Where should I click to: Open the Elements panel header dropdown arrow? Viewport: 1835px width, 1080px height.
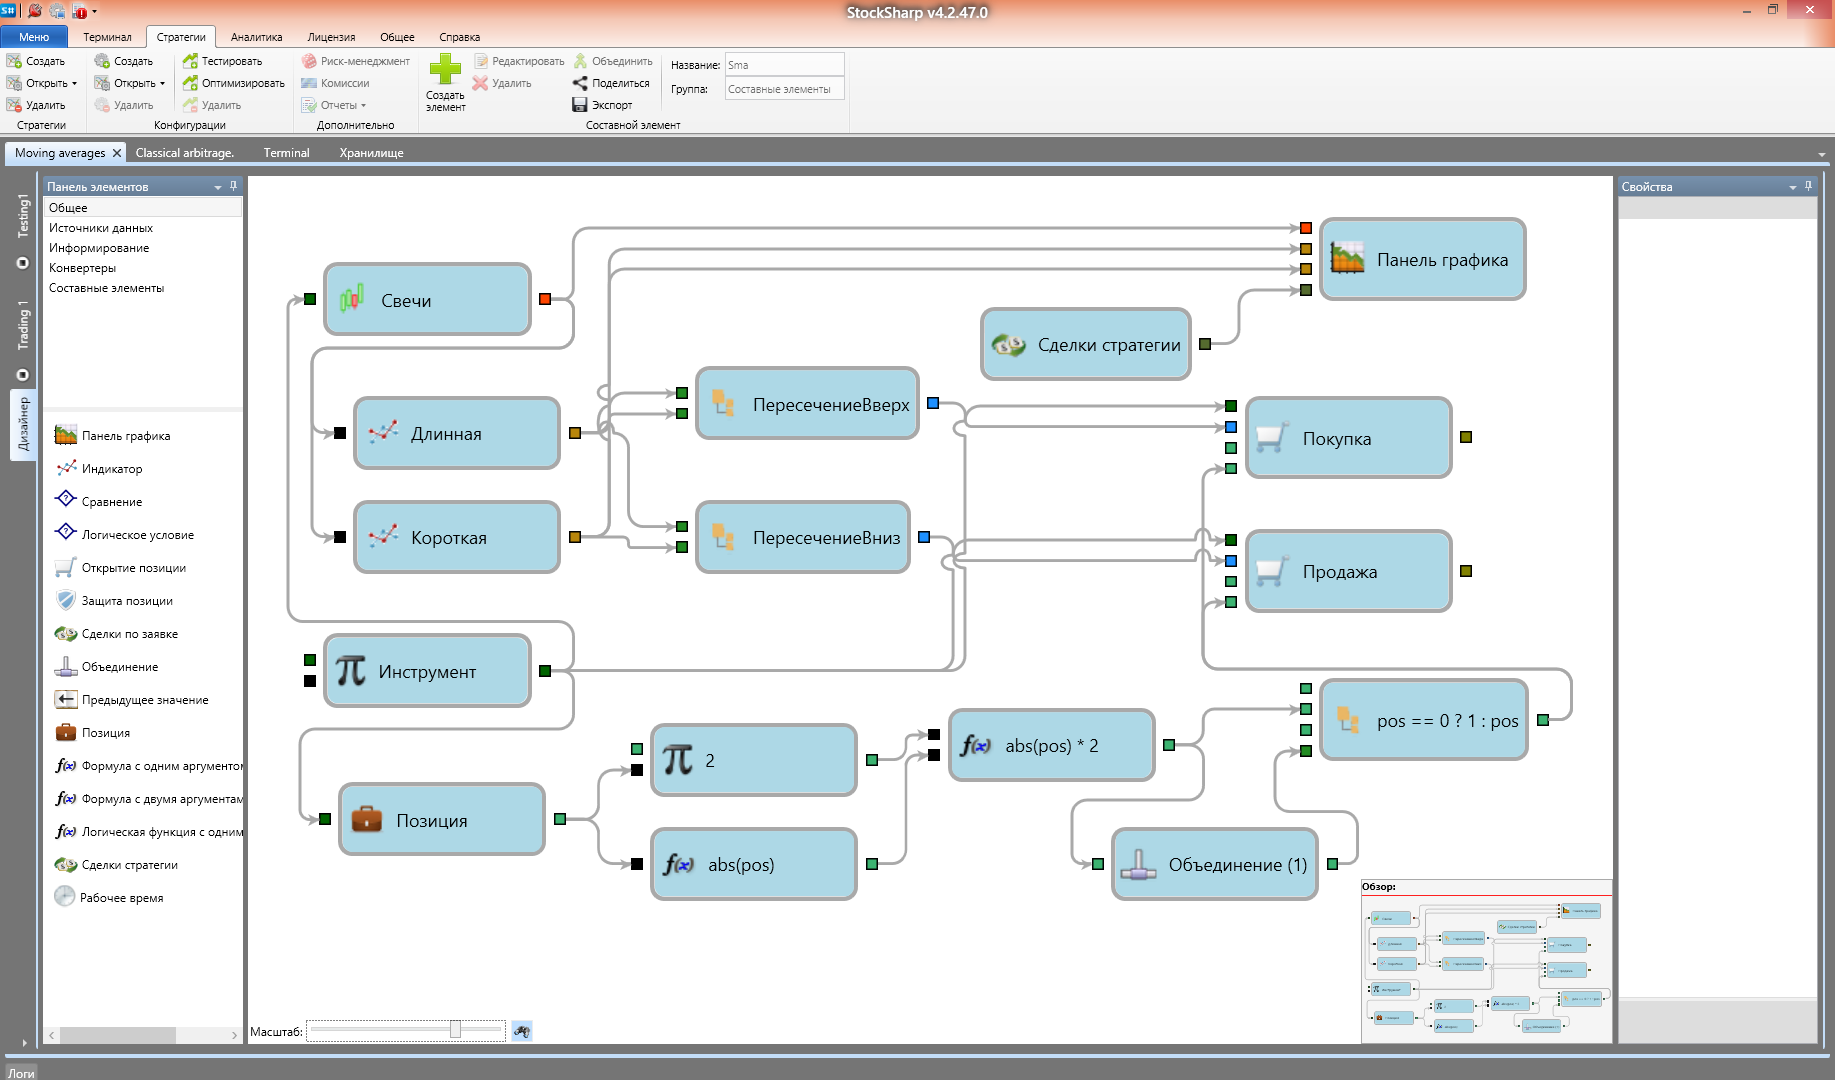click(x=218, y=187)
